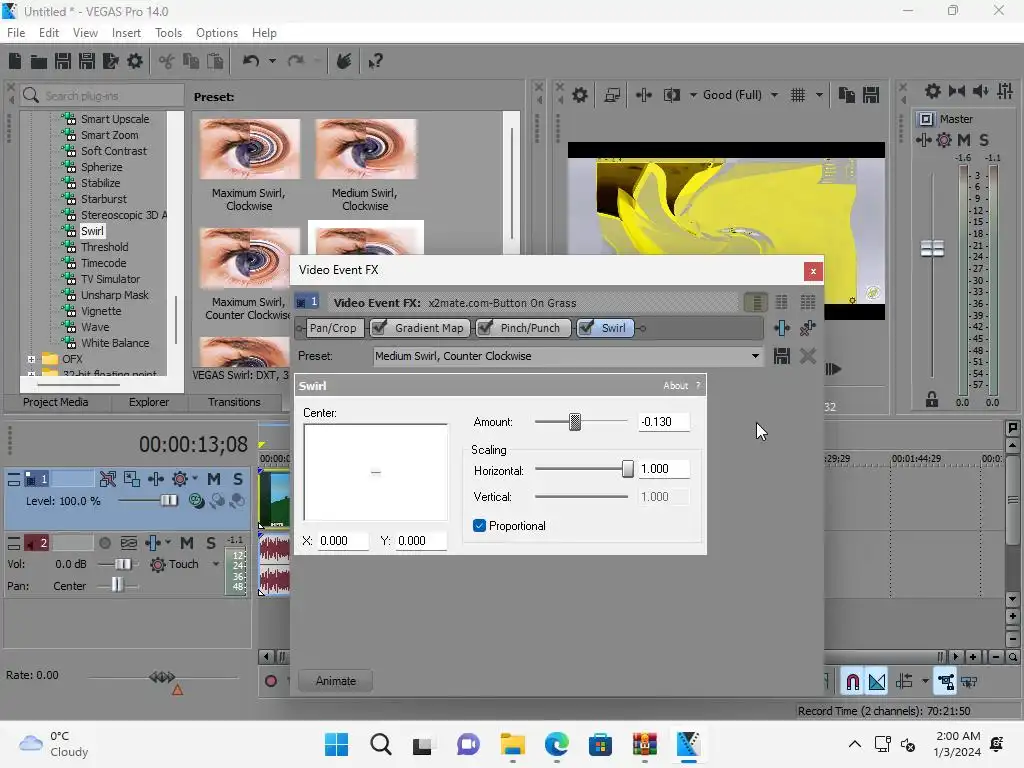
Task: Open Master FX plug-in chain icon
Action: 923,140
